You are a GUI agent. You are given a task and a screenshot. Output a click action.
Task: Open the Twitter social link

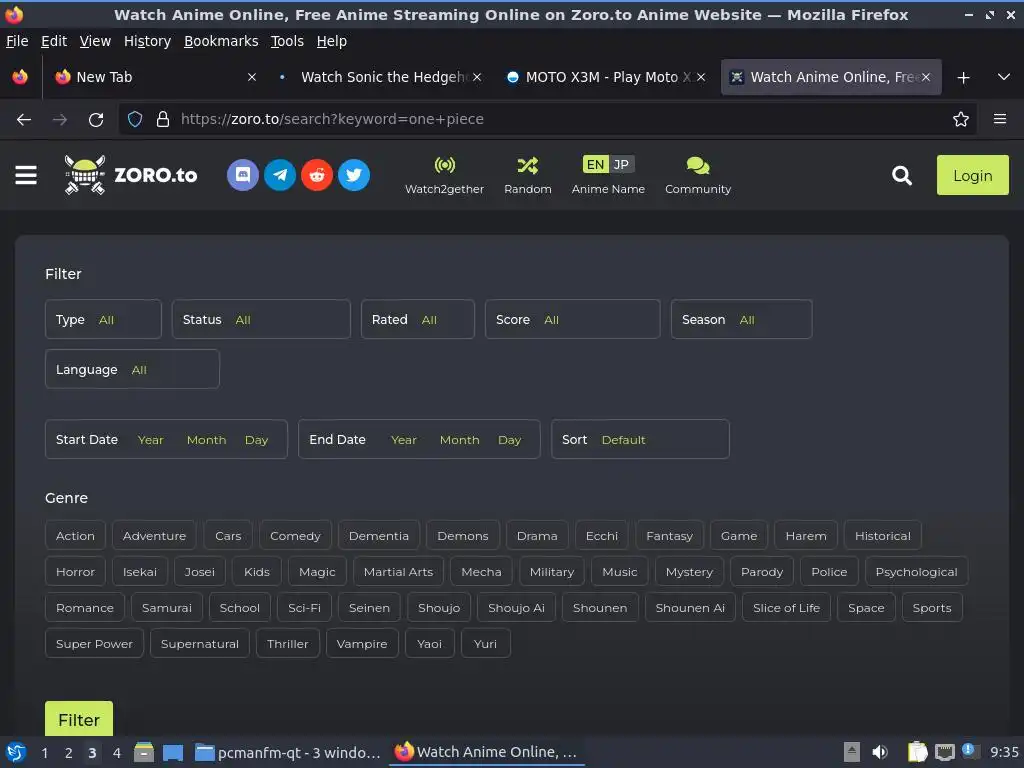354,175
